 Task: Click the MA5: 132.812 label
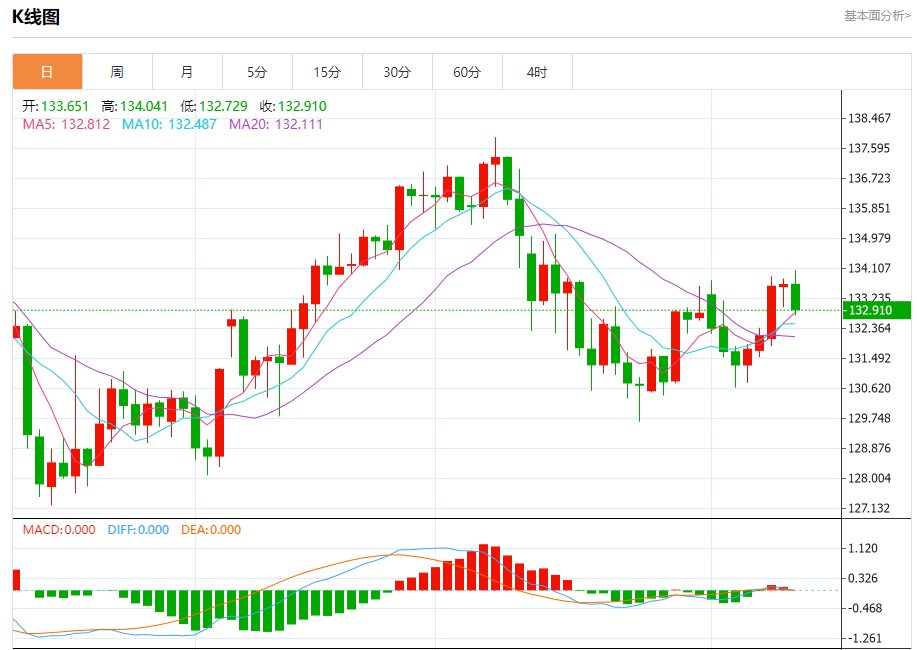coord(66,124)
